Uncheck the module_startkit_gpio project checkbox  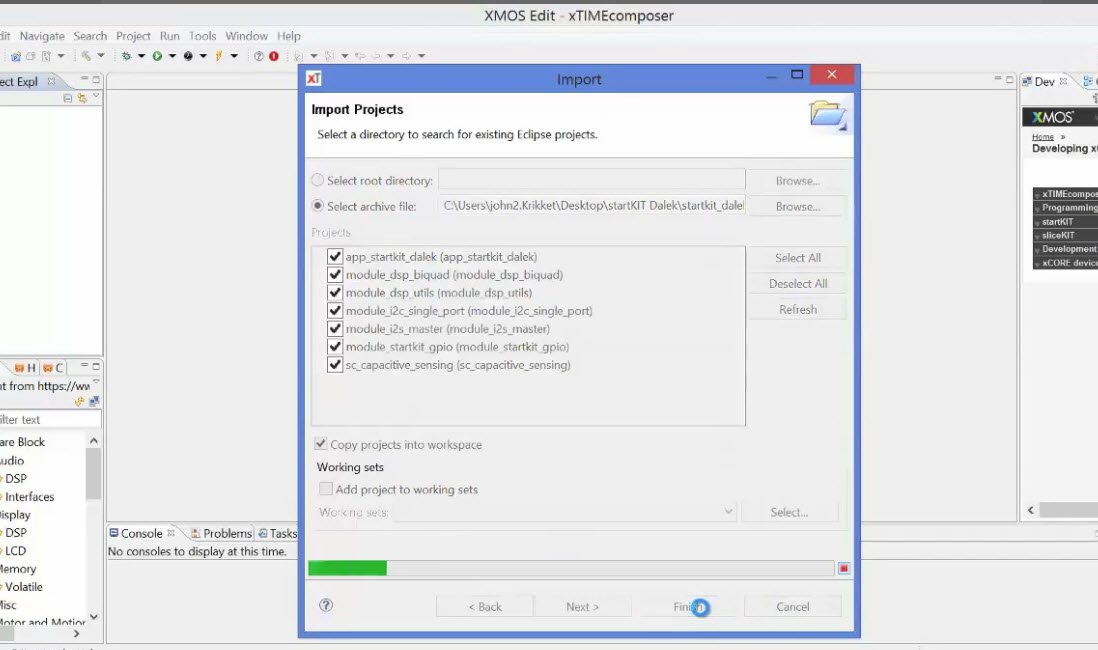tap(335, 347)
